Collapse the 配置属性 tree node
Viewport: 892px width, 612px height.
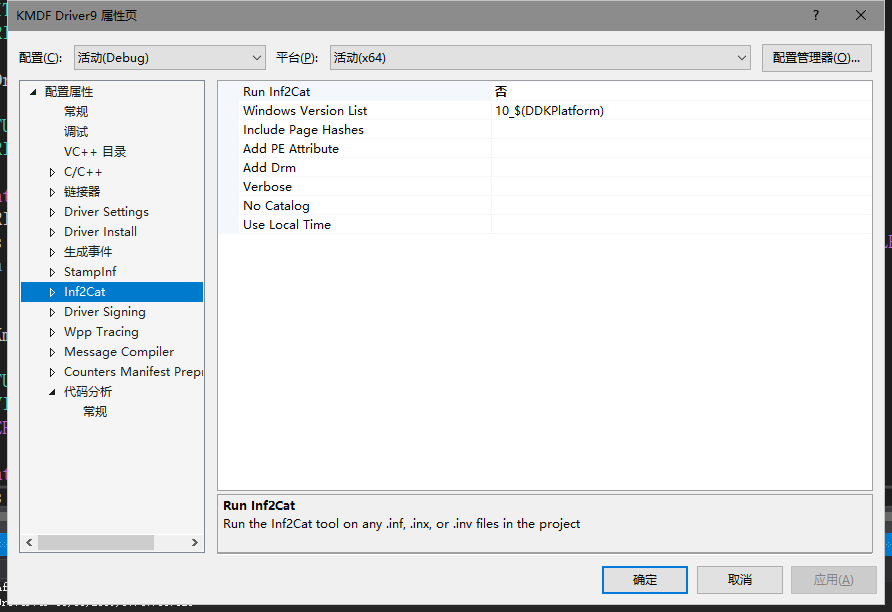point(33,92)
